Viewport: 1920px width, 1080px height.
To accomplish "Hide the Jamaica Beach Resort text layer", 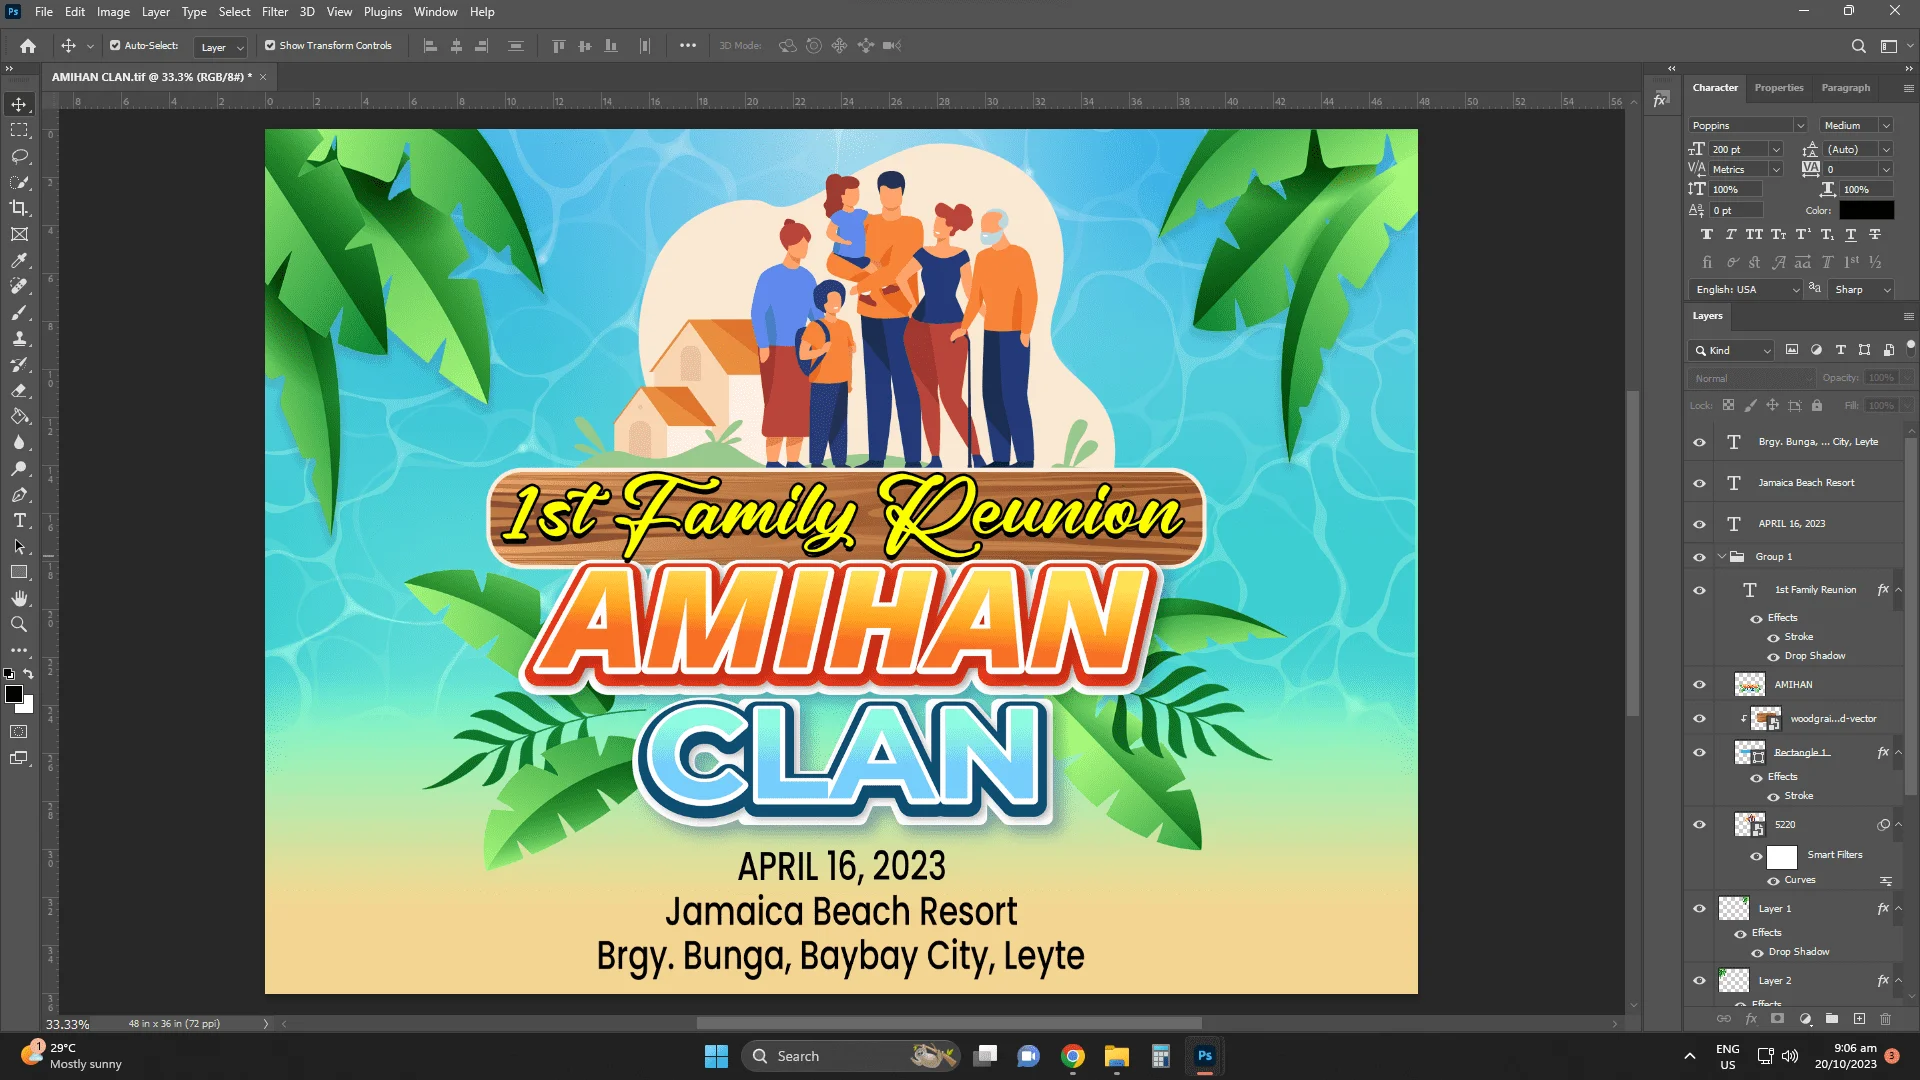I will [1699, 483].
